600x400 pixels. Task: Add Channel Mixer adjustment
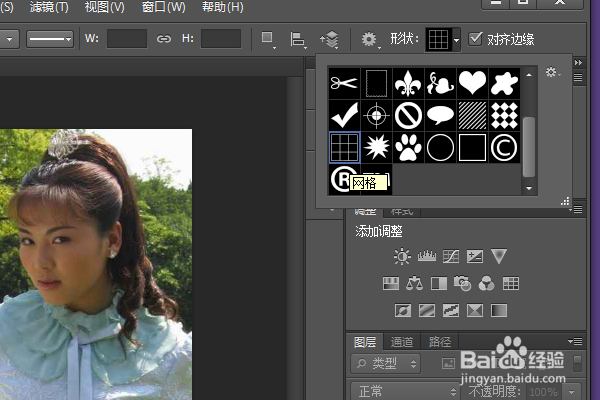pos(486,284)
